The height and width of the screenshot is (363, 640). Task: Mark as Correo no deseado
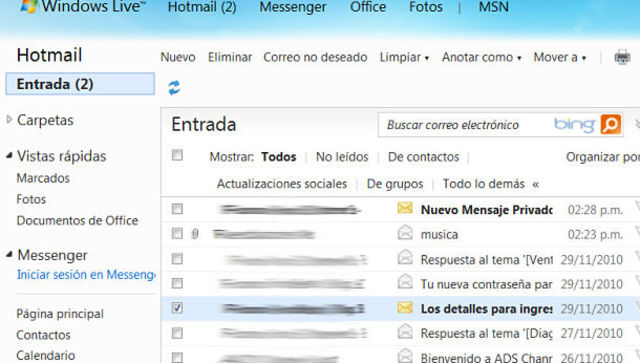[x=315, y=57]
